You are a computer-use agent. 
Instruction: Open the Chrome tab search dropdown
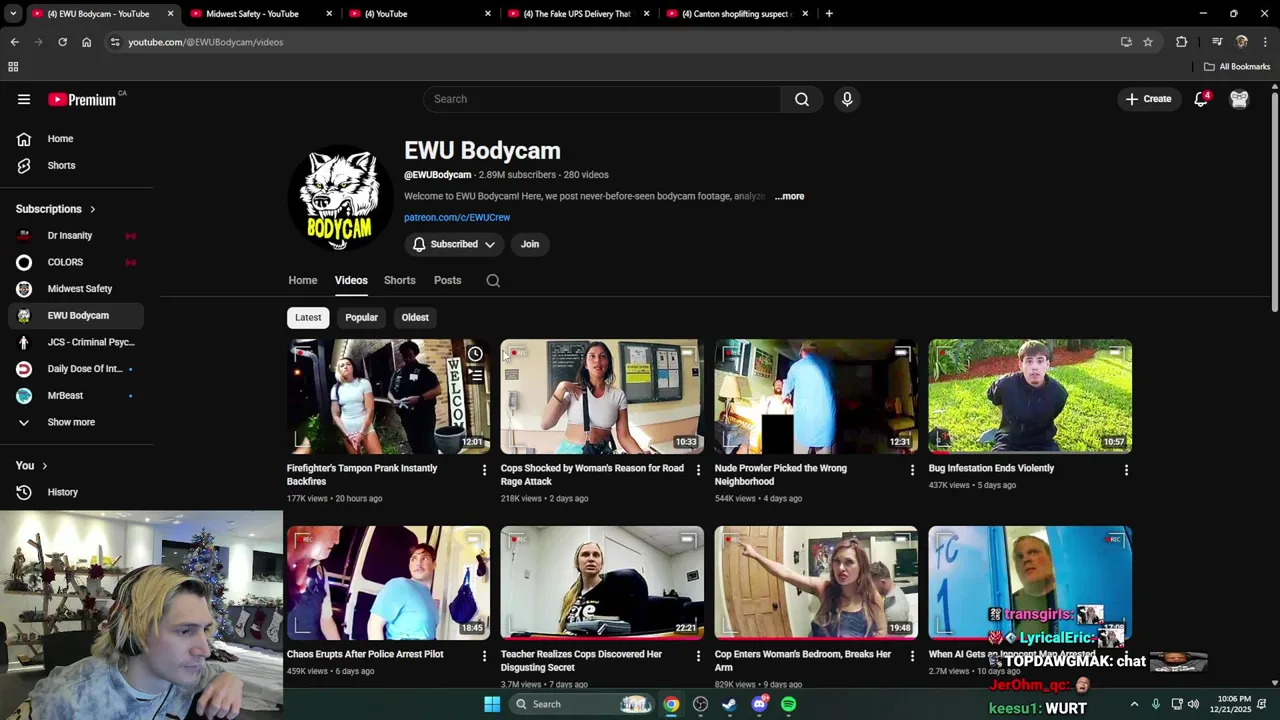tap(13, 13)
